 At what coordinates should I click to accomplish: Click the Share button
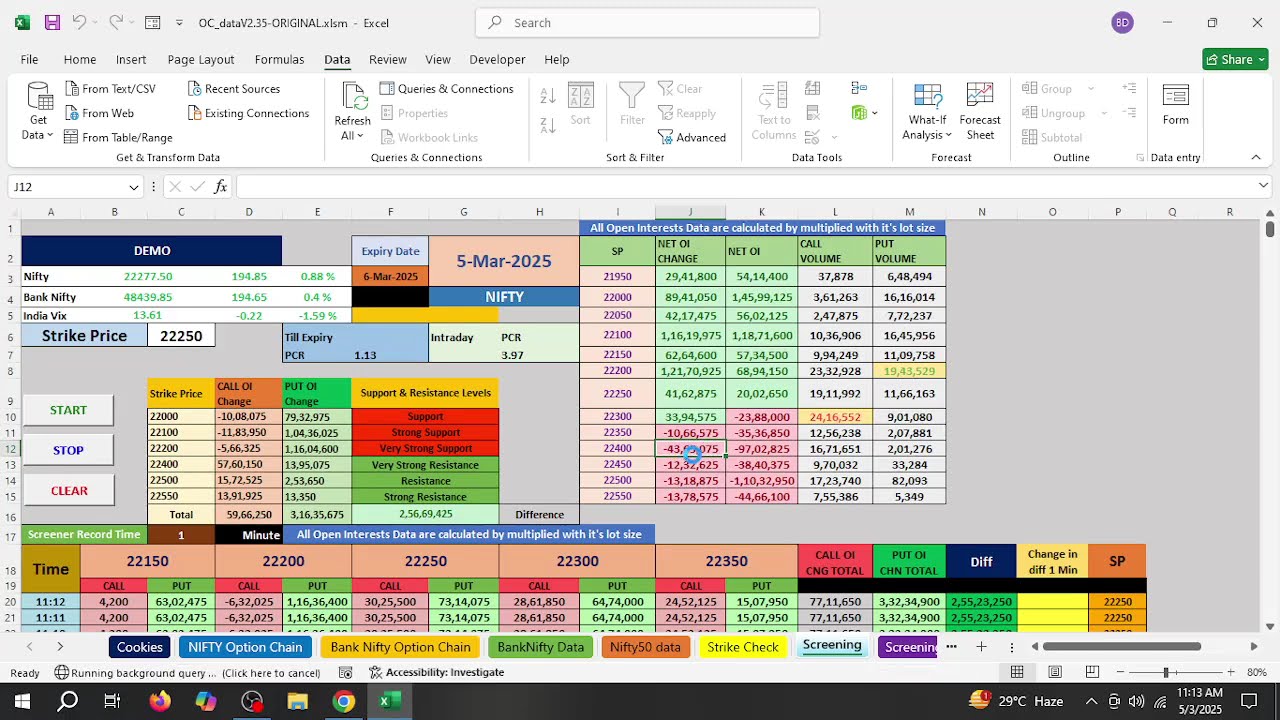[x=1235, y=59]
